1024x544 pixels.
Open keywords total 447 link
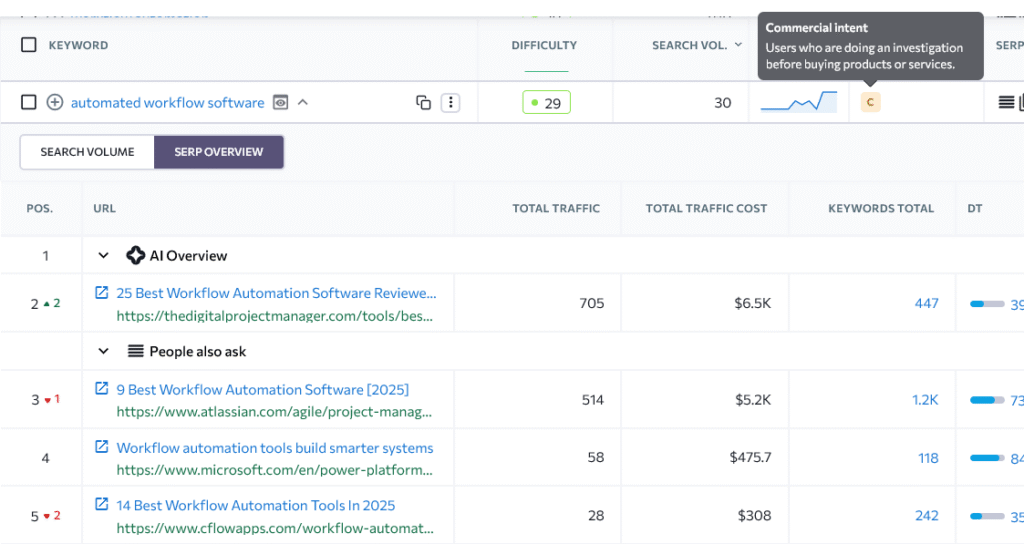[x=927, y=303]
